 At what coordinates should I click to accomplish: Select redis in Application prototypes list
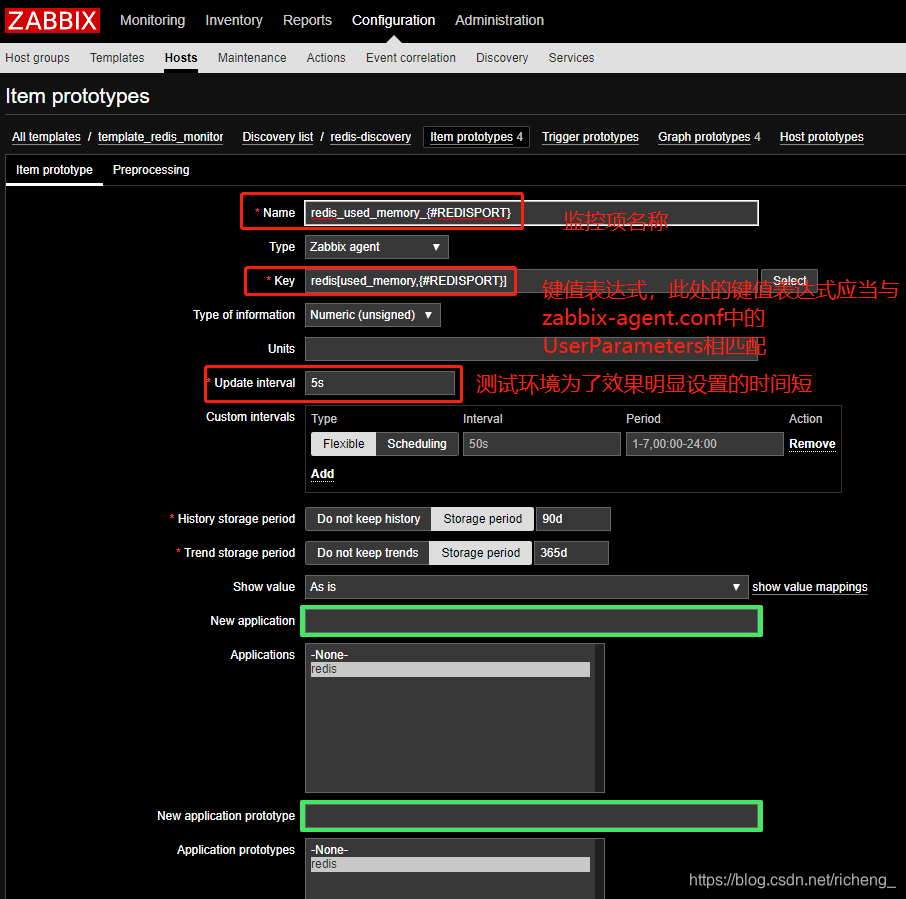[450, 864]
